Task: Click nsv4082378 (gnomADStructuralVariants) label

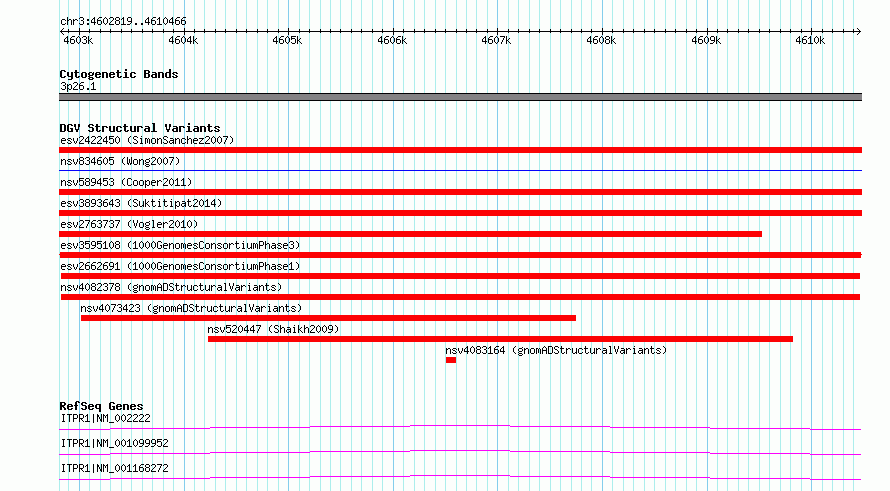Action: (171, 287)
